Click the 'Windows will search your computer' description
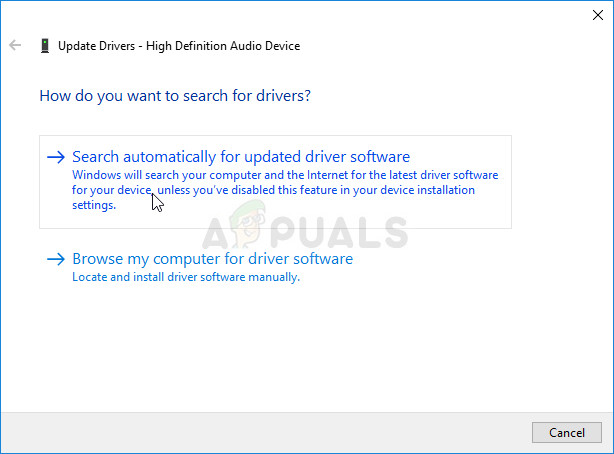614x454 pixels. tap(285, 190)
